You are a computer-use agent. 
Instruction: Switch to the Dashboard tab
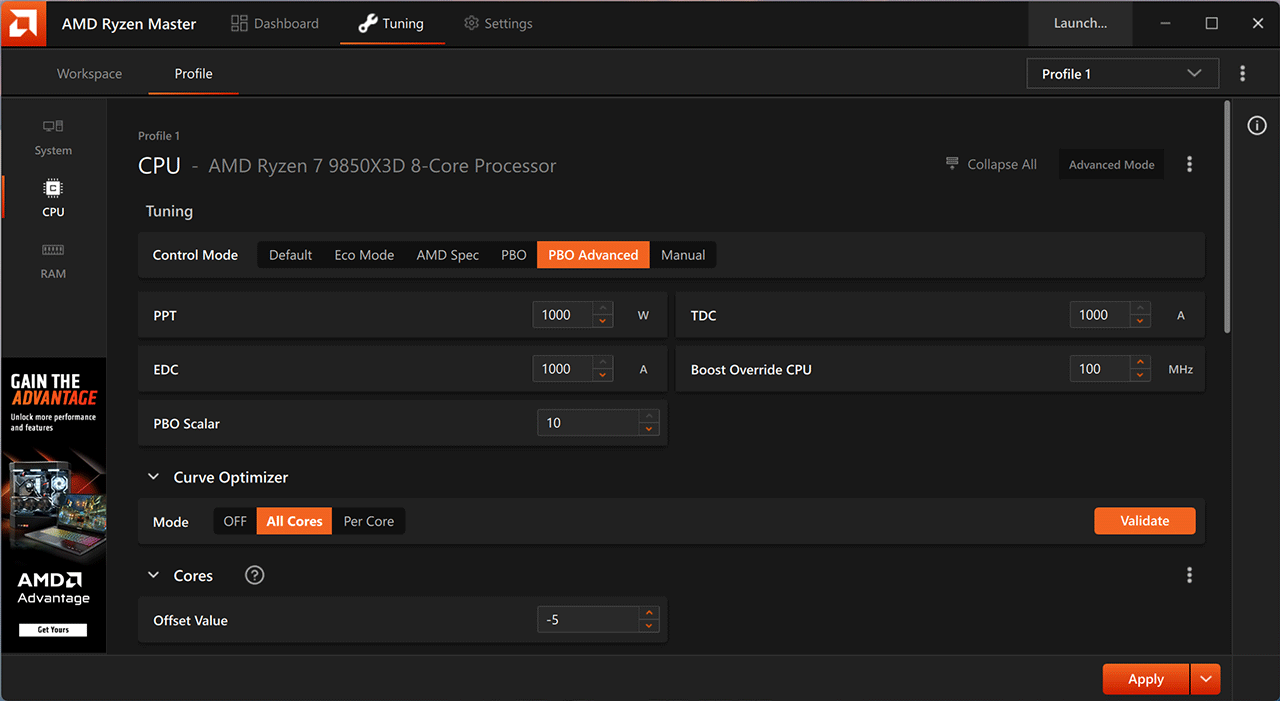click(275, 23)
